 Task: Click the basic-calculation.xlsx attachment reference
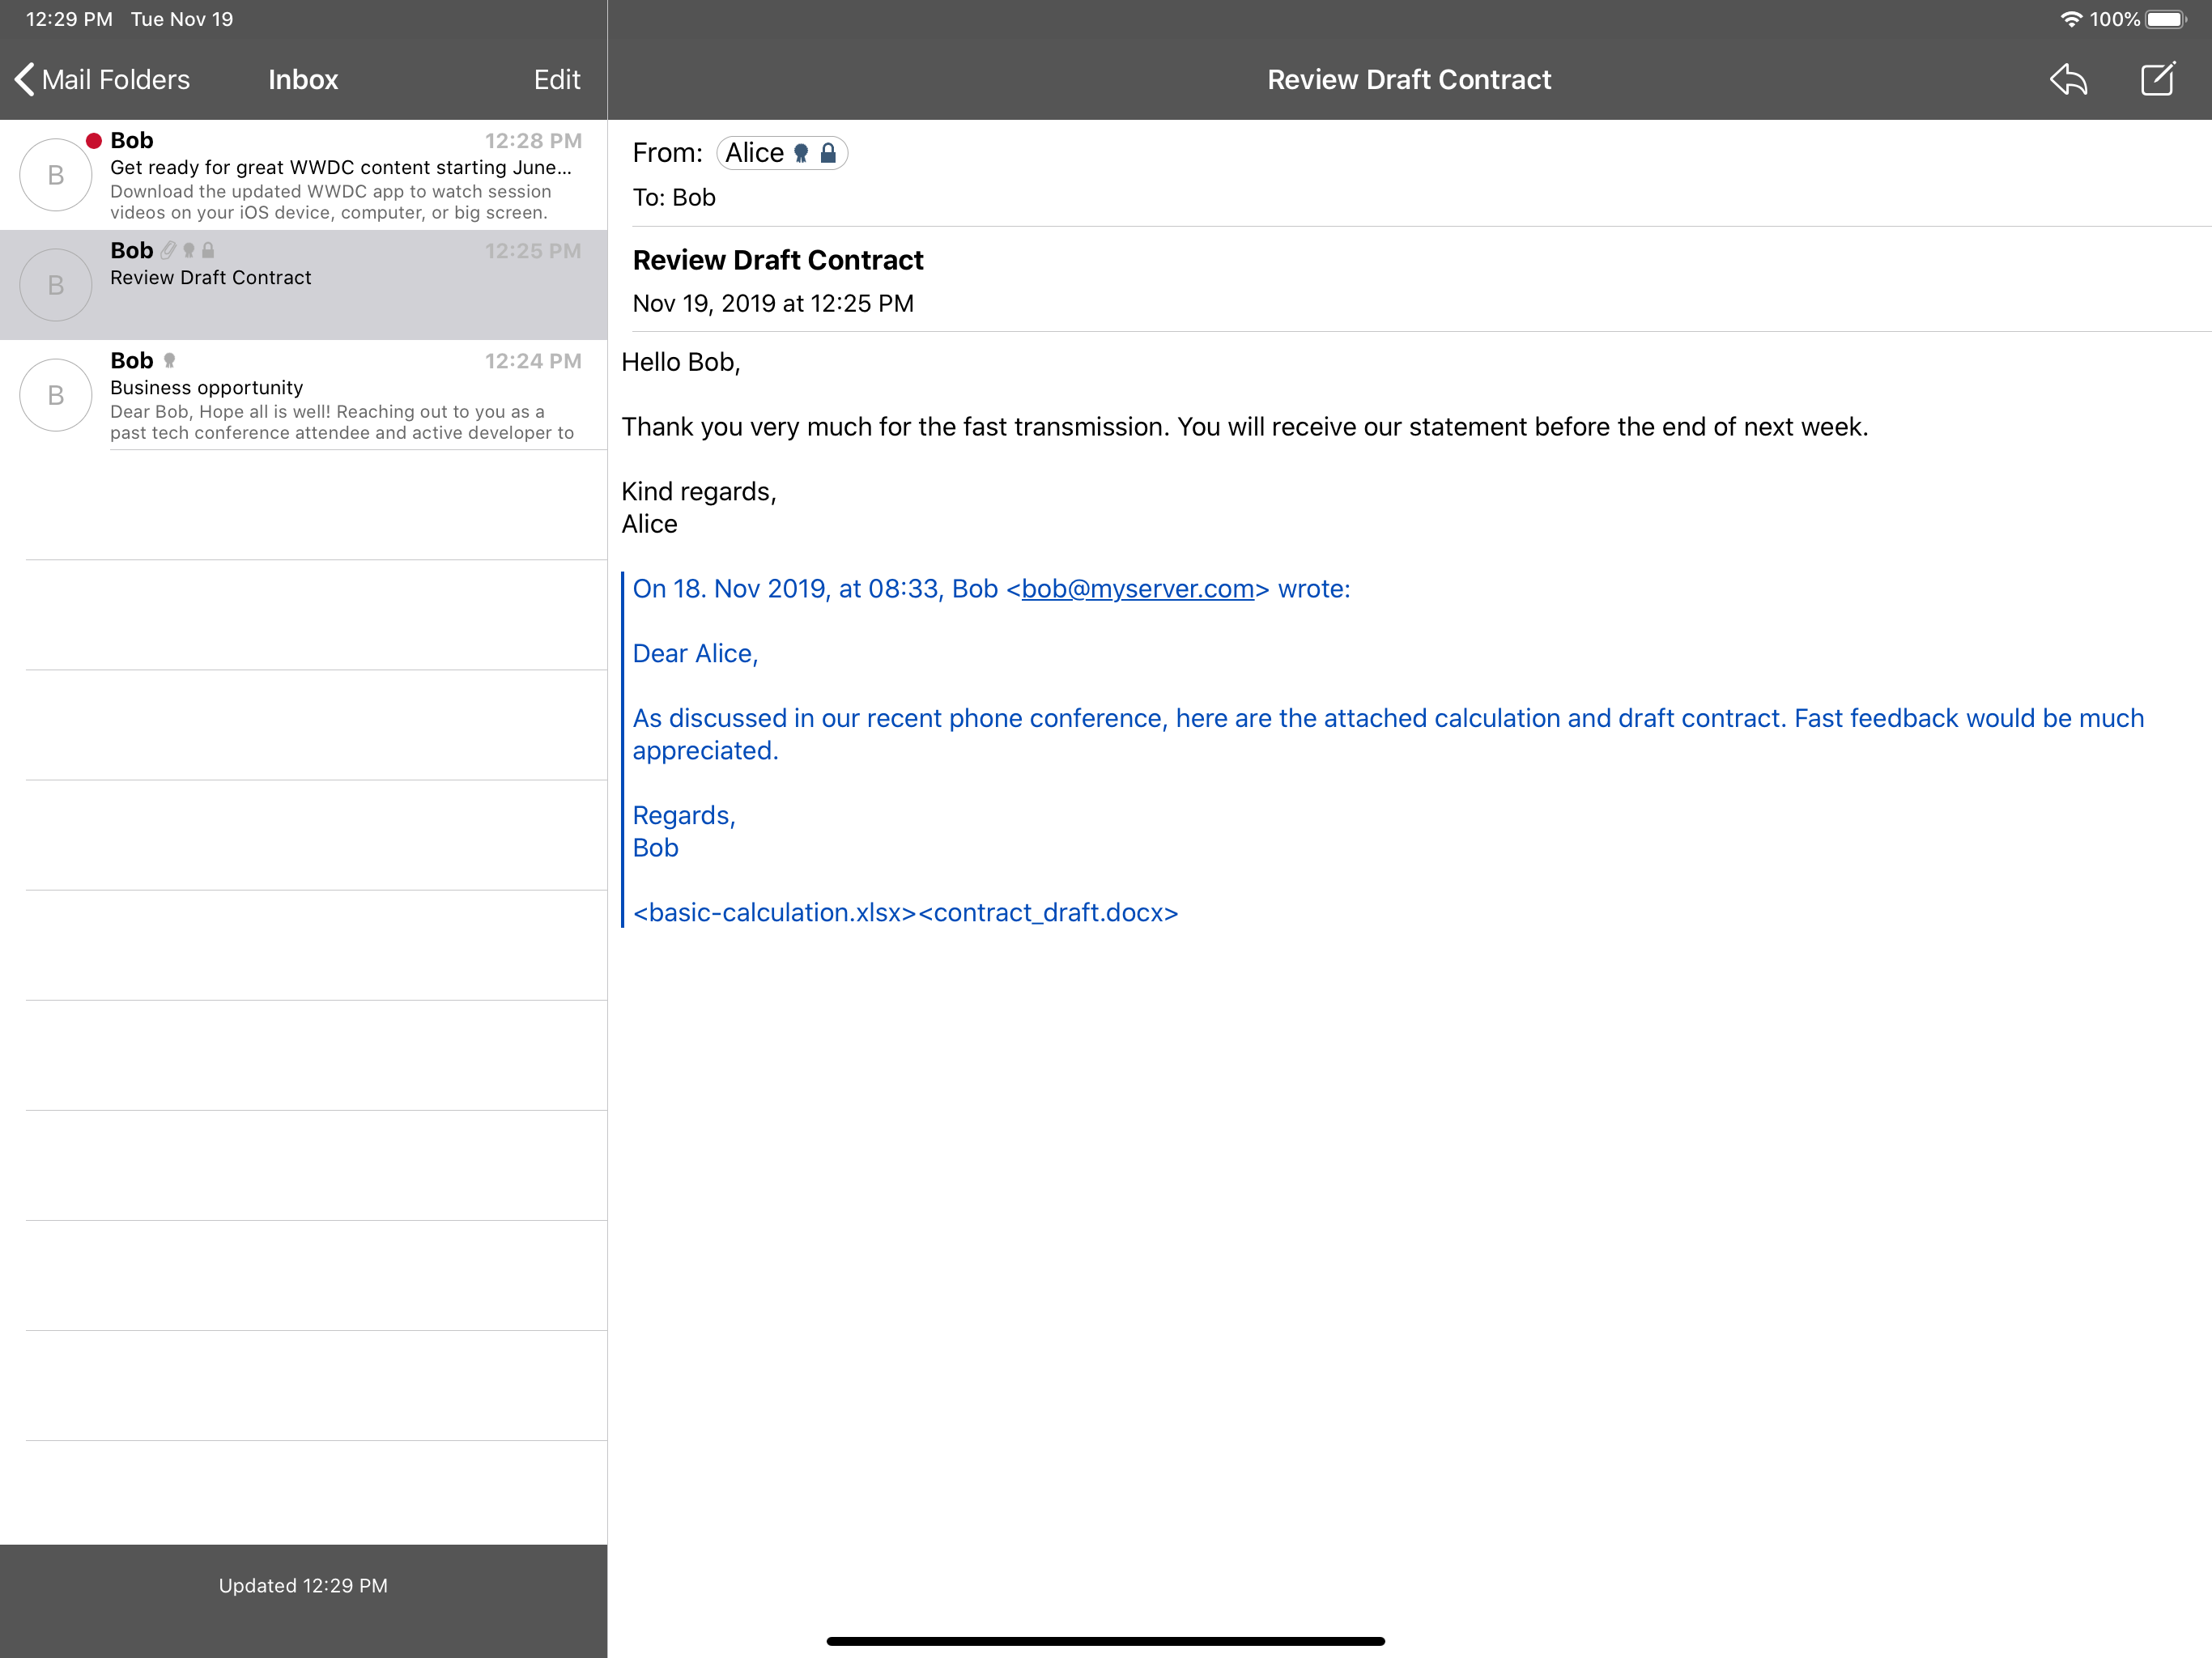coord(775,913)
